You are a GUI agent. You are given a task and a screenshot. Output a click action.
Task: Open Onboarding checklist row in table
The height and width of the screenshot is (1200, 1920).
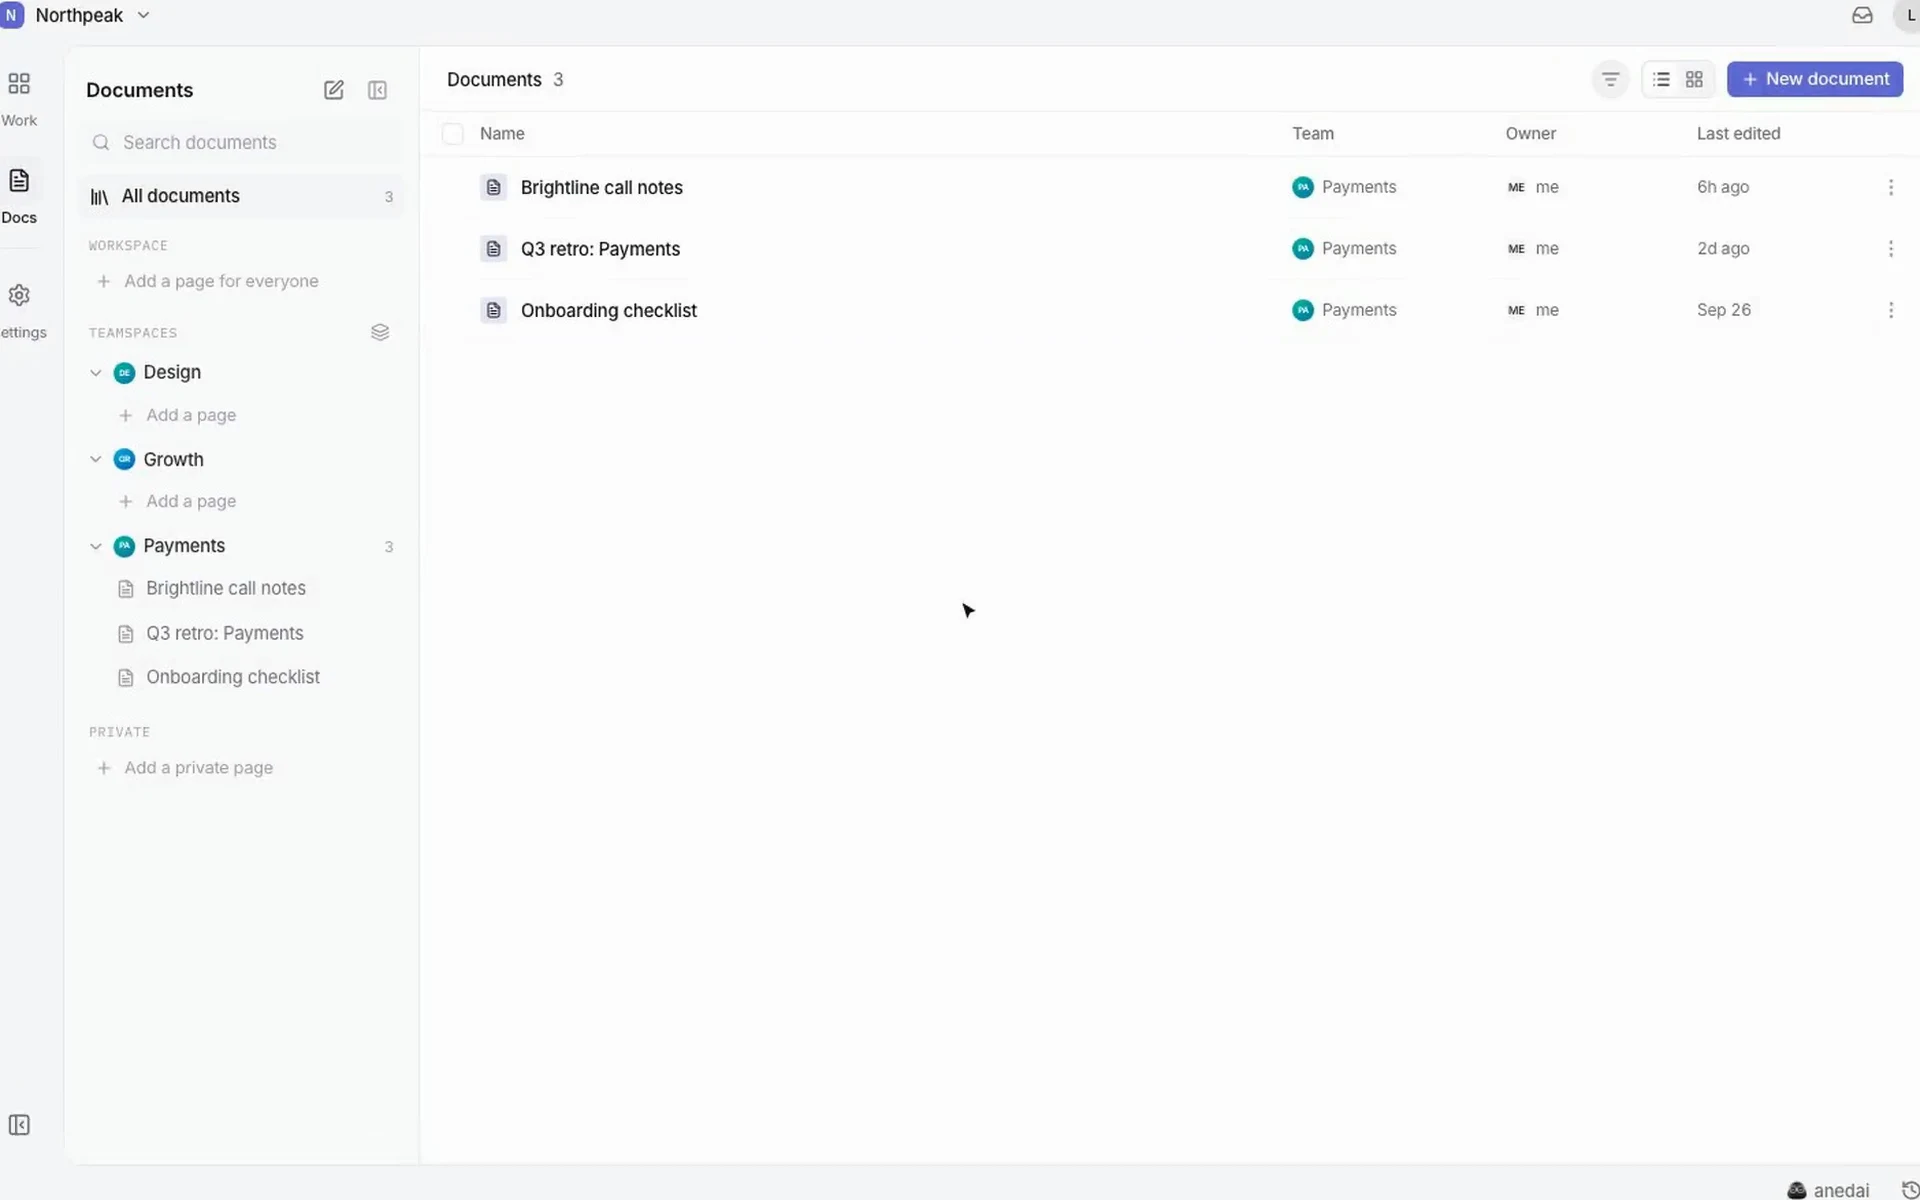pos(1170,310)
